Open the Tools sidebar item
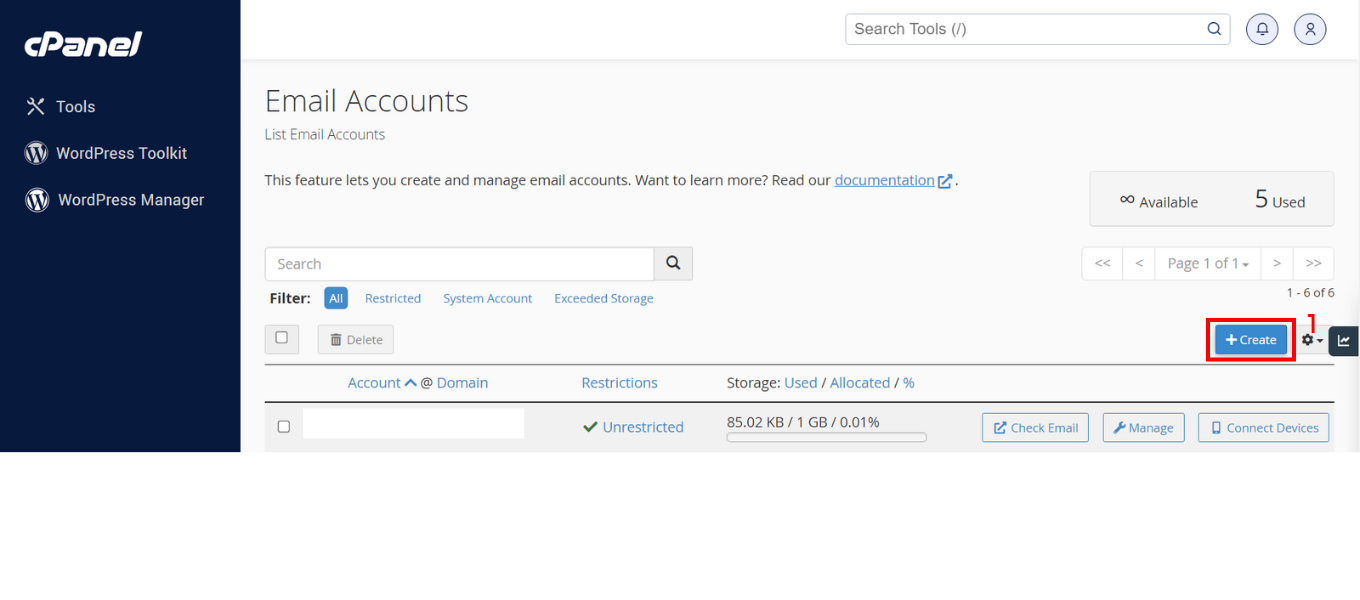 (x=75, y=107)
